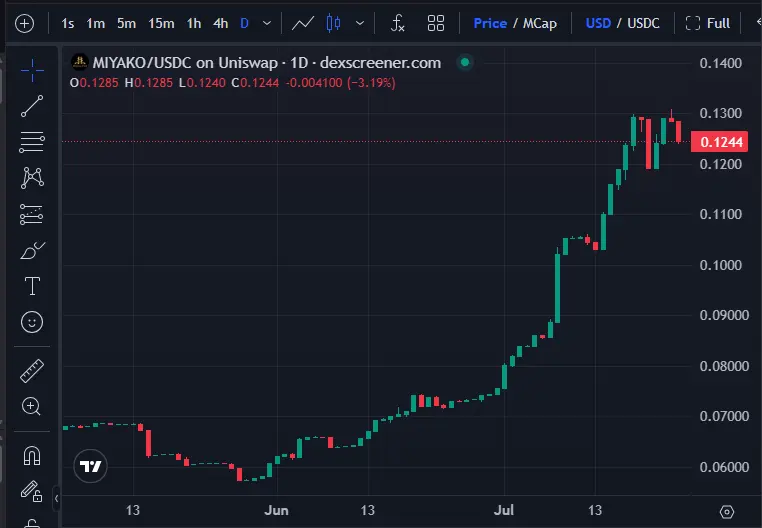Select candlestick chart style
This screenshot has height=528, width=762.
(333, 23)
